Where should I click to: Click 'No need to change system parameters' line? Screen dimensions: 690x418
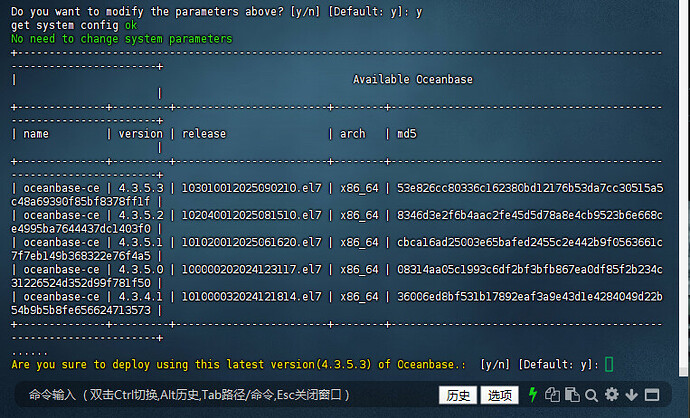[x=121, y=39]
